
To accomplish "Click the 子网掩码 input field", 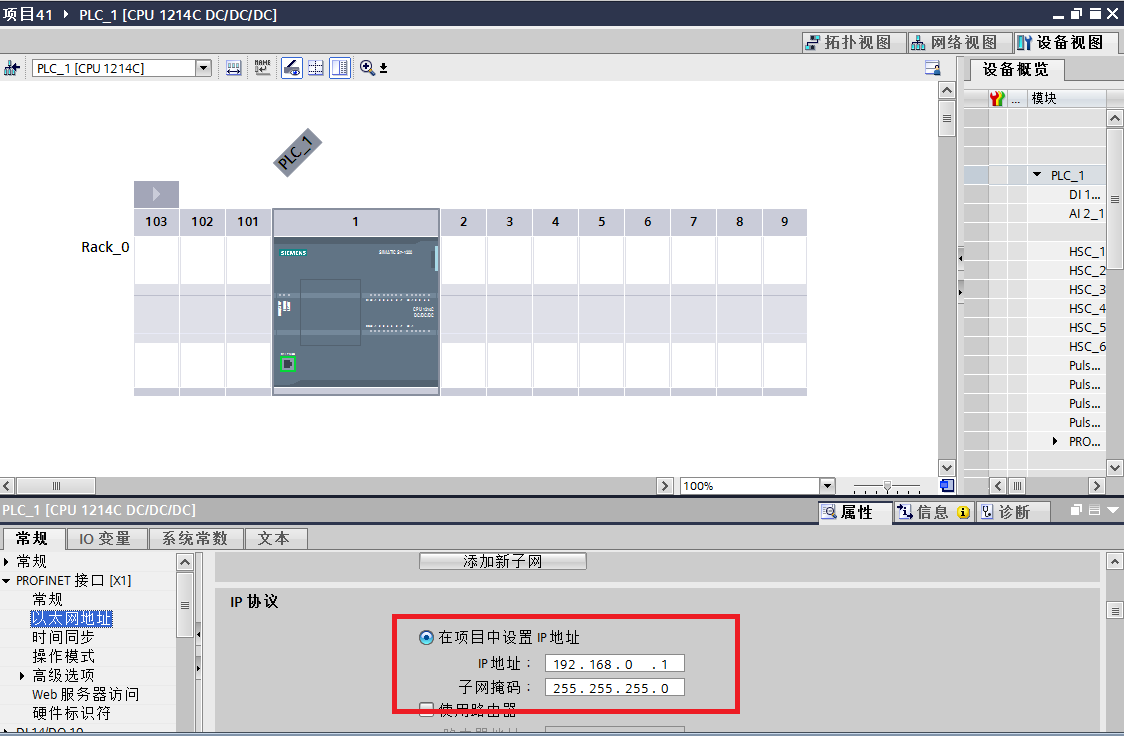I will click(x=614, y=688).
